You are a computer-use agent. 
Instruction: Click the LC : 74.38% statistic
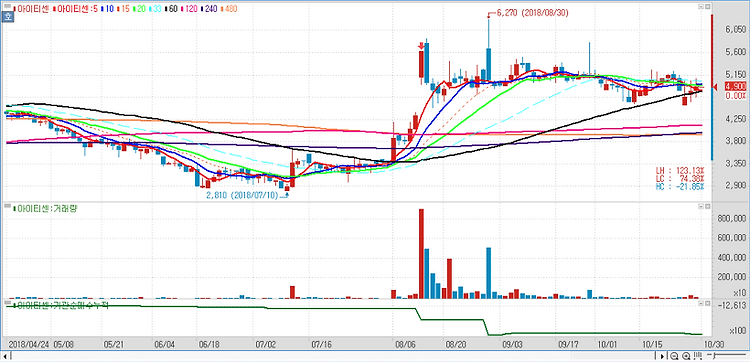[680, 178]
